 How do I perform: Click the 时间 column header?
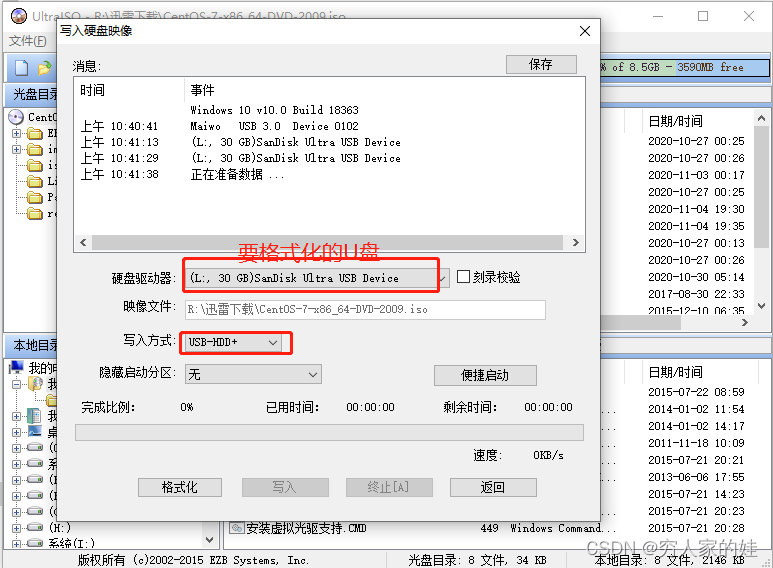(92, 91)
